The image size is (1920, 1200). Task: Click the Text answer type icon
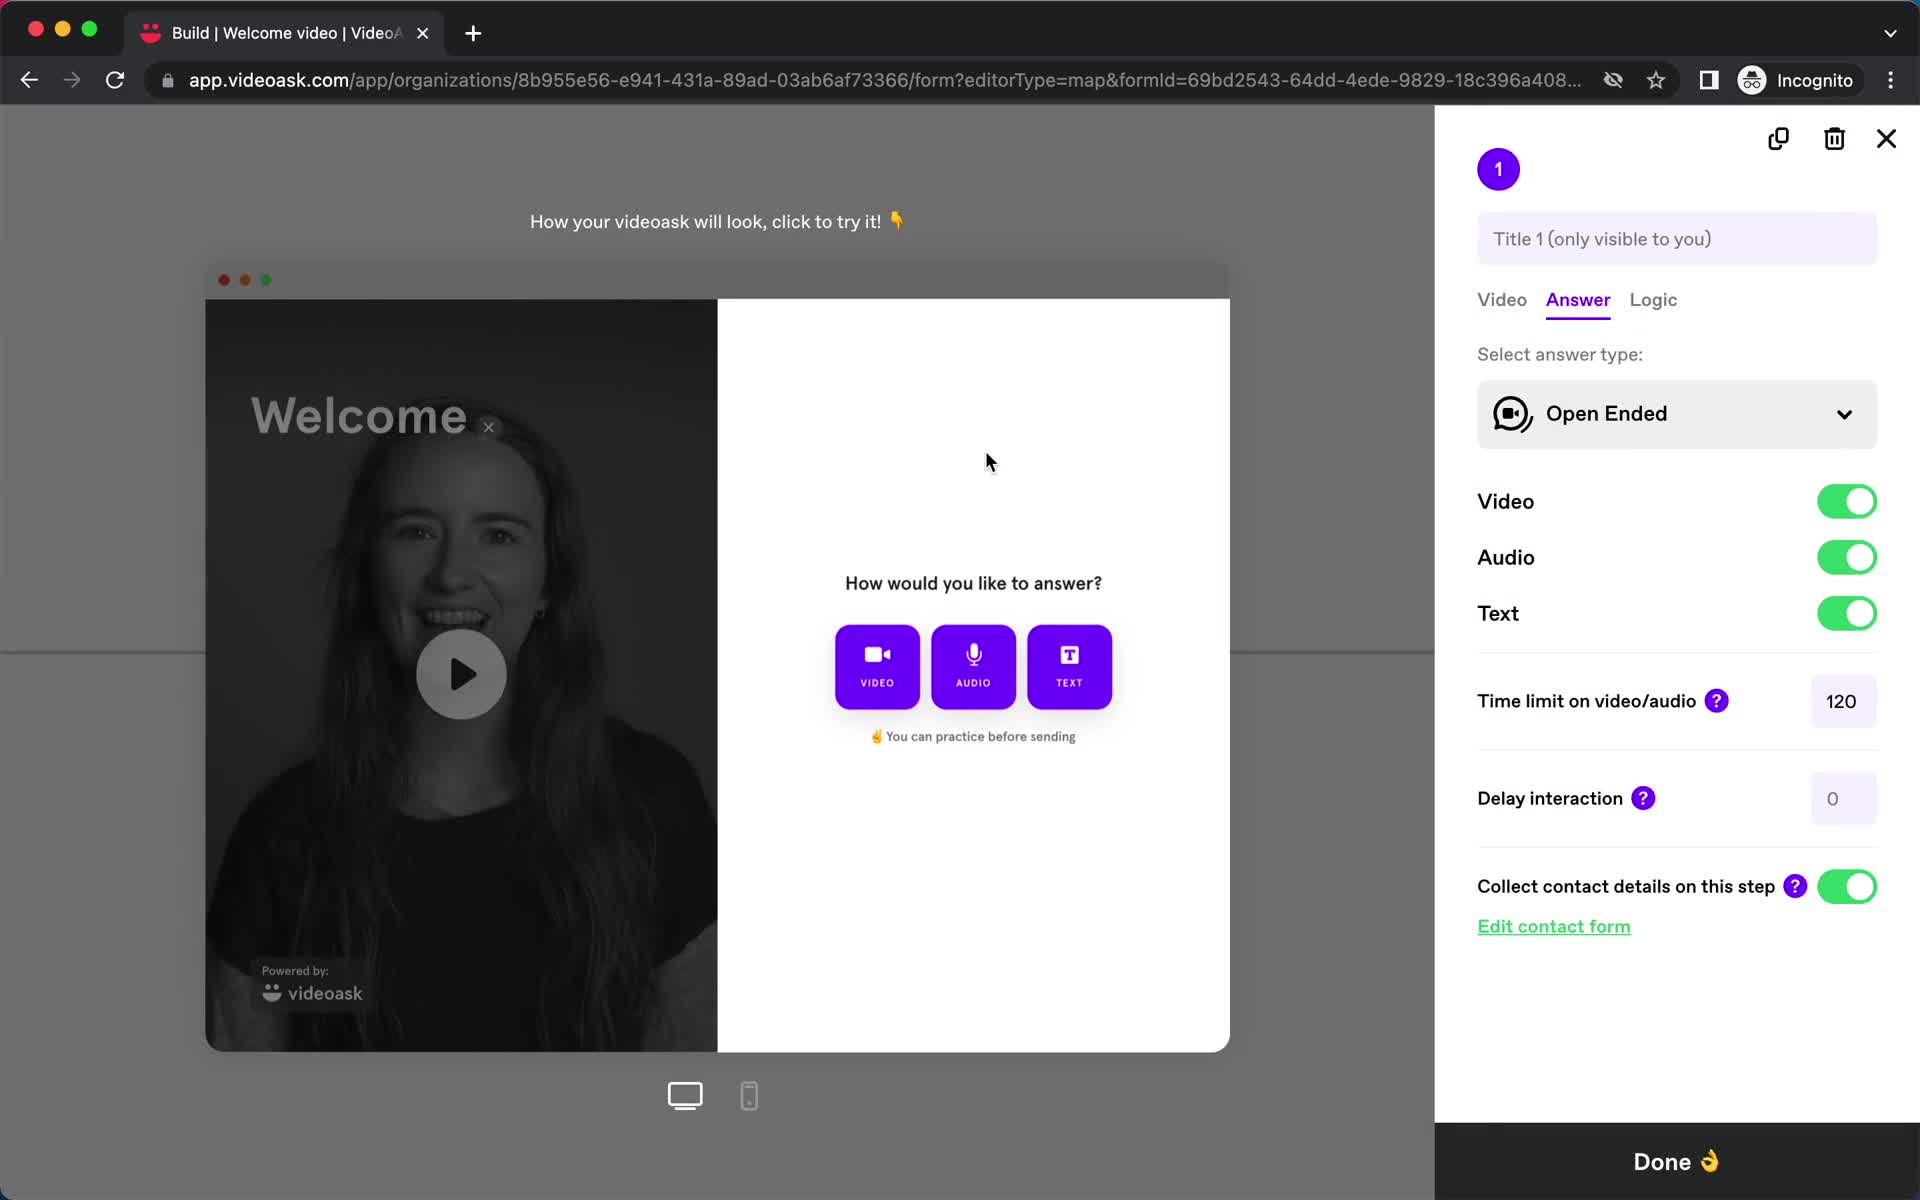(1071, 665)
